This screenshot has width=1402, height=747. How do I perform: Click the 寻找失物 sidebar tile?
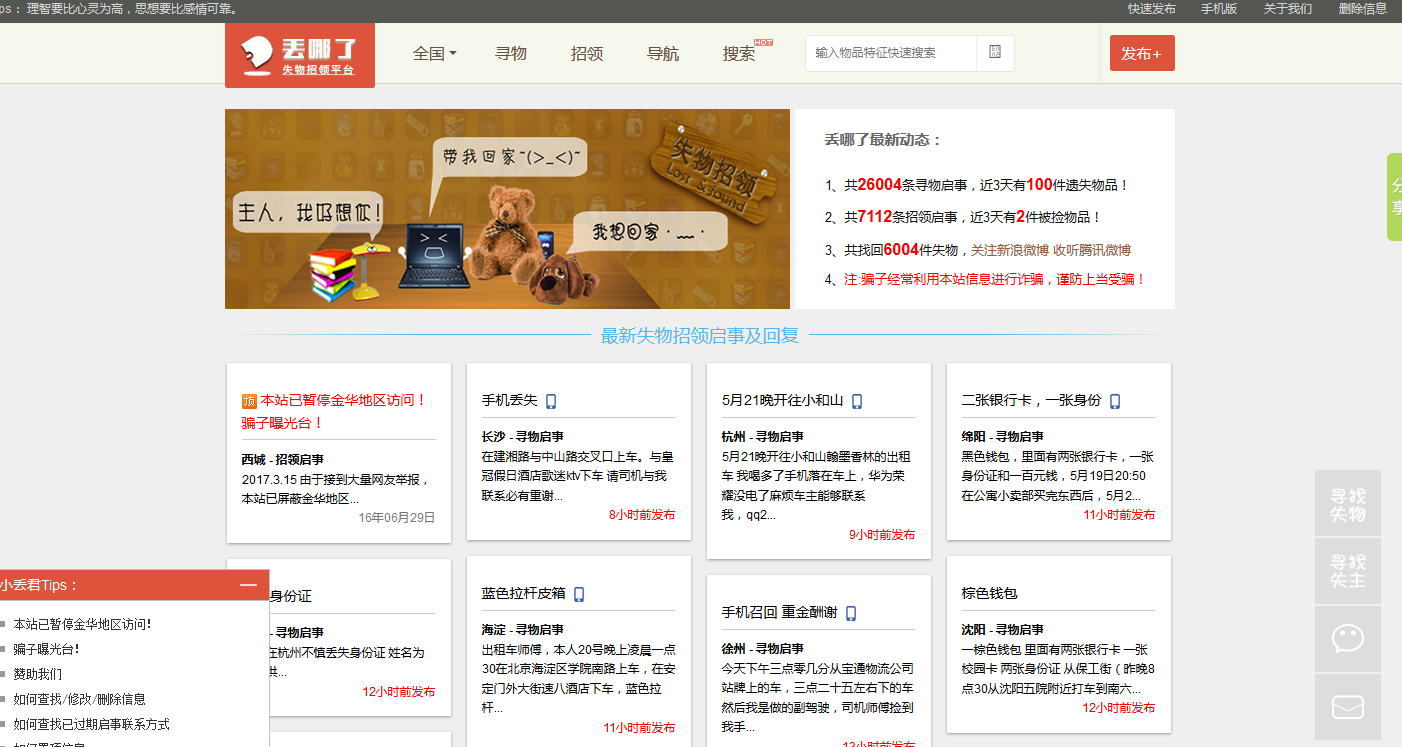pos(1347,504)
